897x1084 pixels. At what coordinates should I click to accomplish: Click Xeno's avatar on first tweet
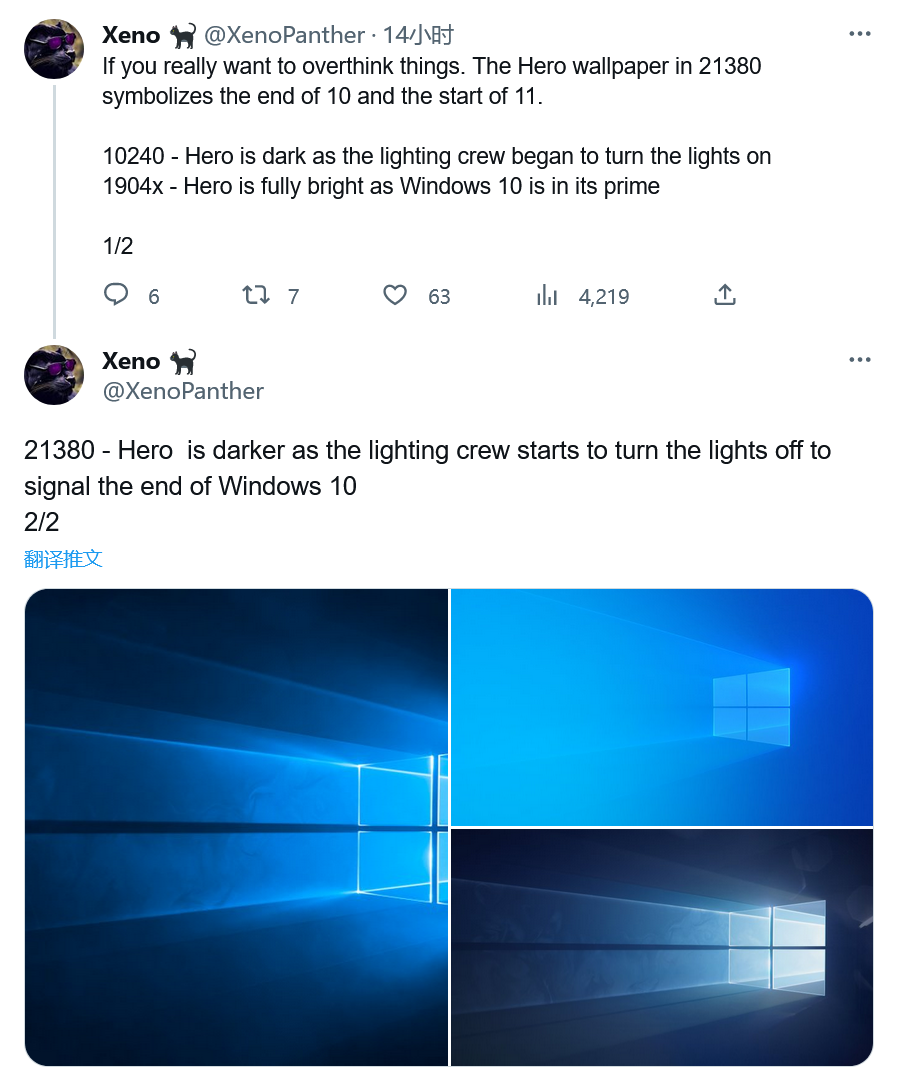[54, 48]
